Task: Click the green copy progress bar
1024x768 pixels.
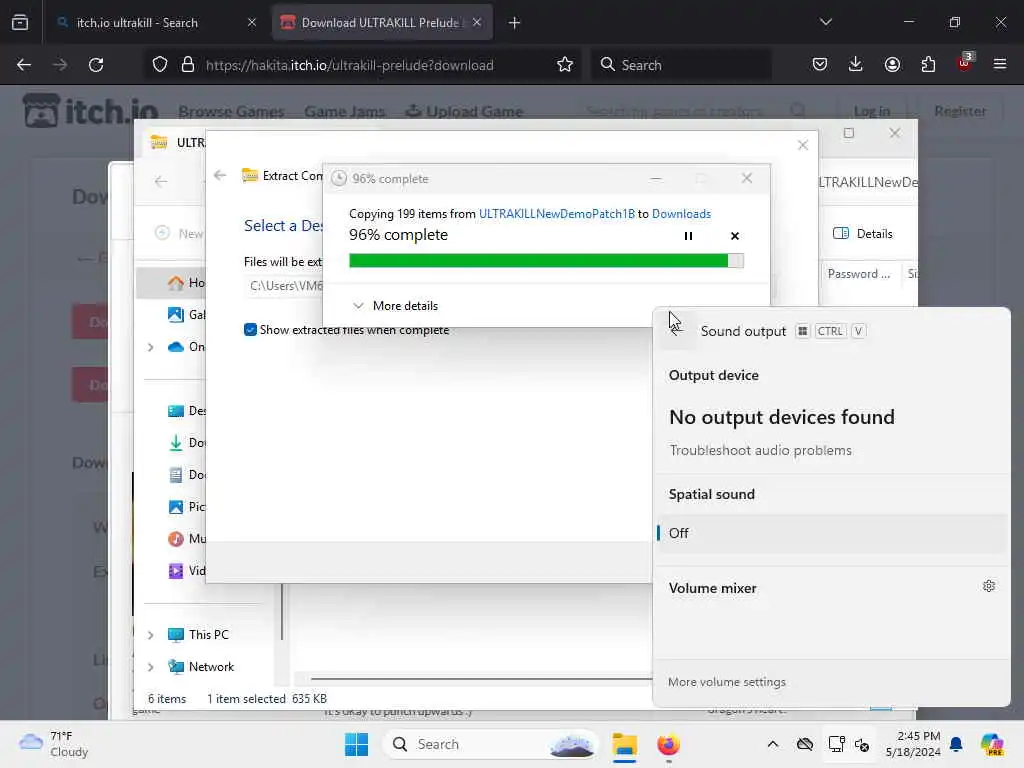Action: pyautogui.click(x=546, y=261)
